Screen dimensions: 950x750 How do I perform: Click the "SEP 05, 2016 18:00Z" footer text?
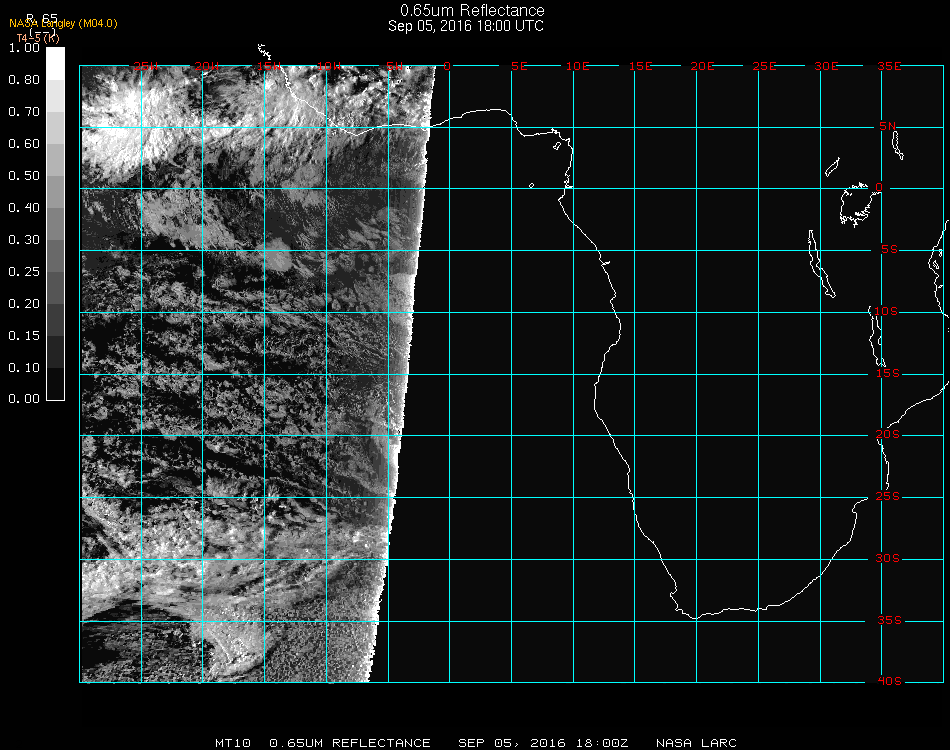(x=543, y=743)
